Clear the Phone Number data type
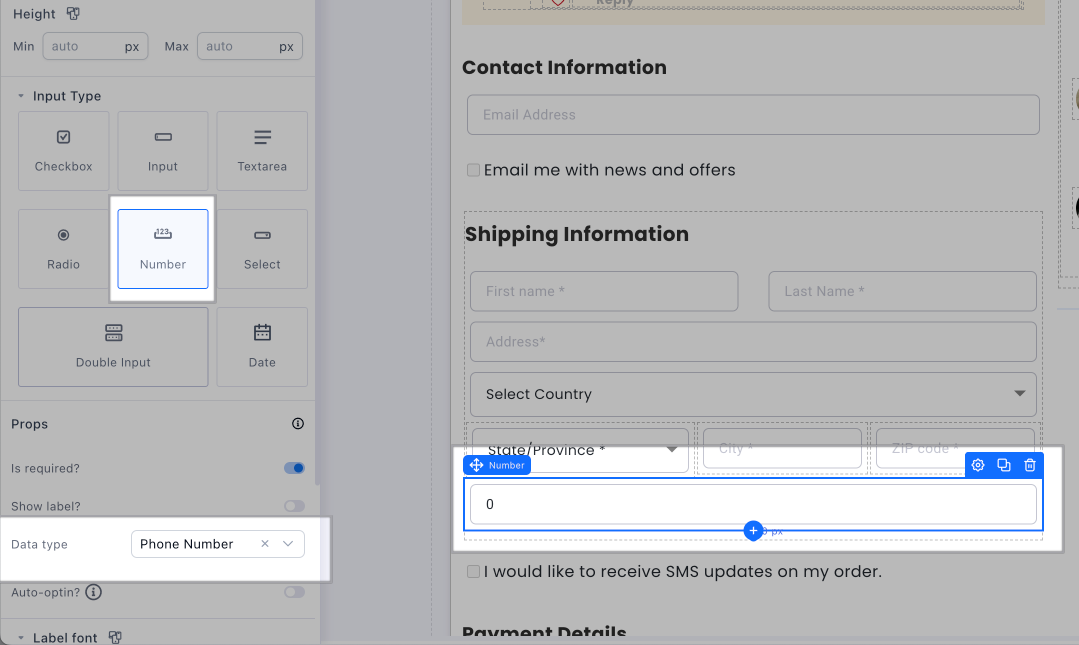 tap(265, 544)
